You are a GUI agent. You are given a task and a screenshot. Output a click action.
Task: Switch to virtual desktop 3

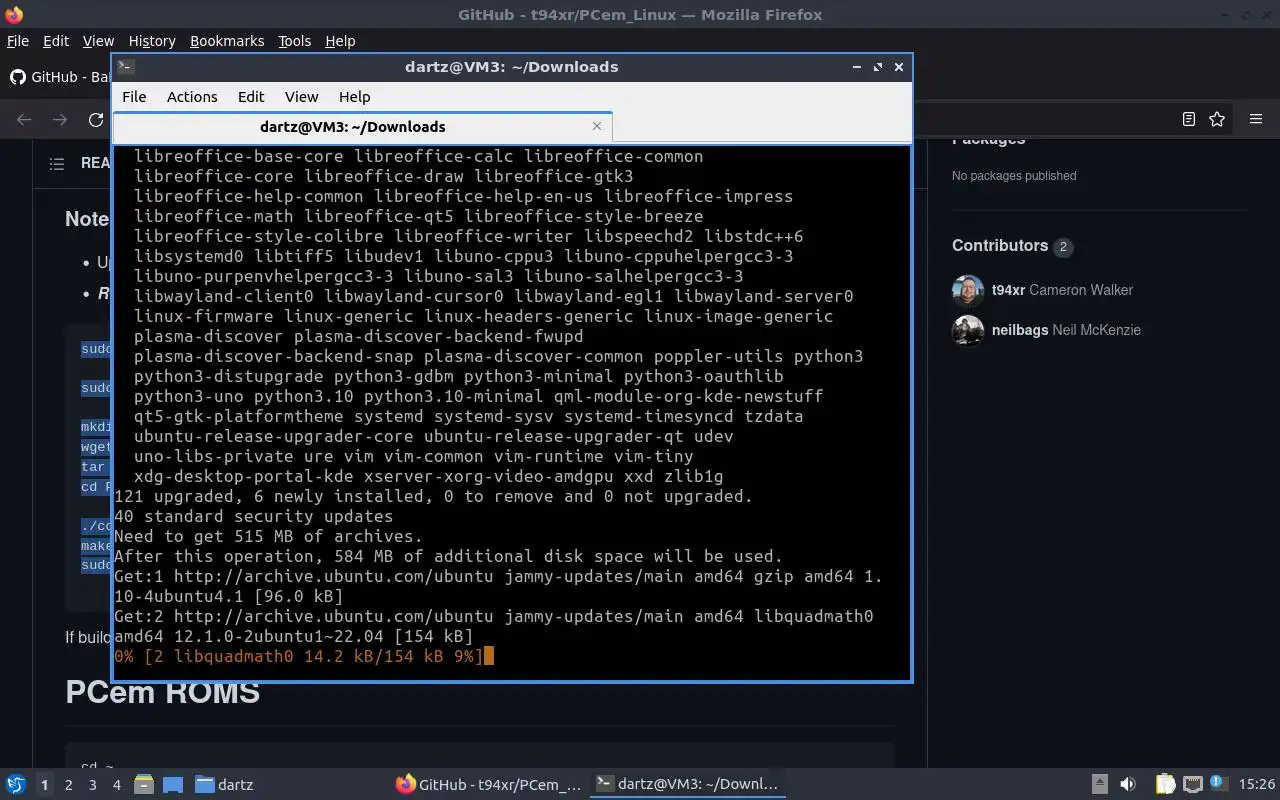pos(93,785)
